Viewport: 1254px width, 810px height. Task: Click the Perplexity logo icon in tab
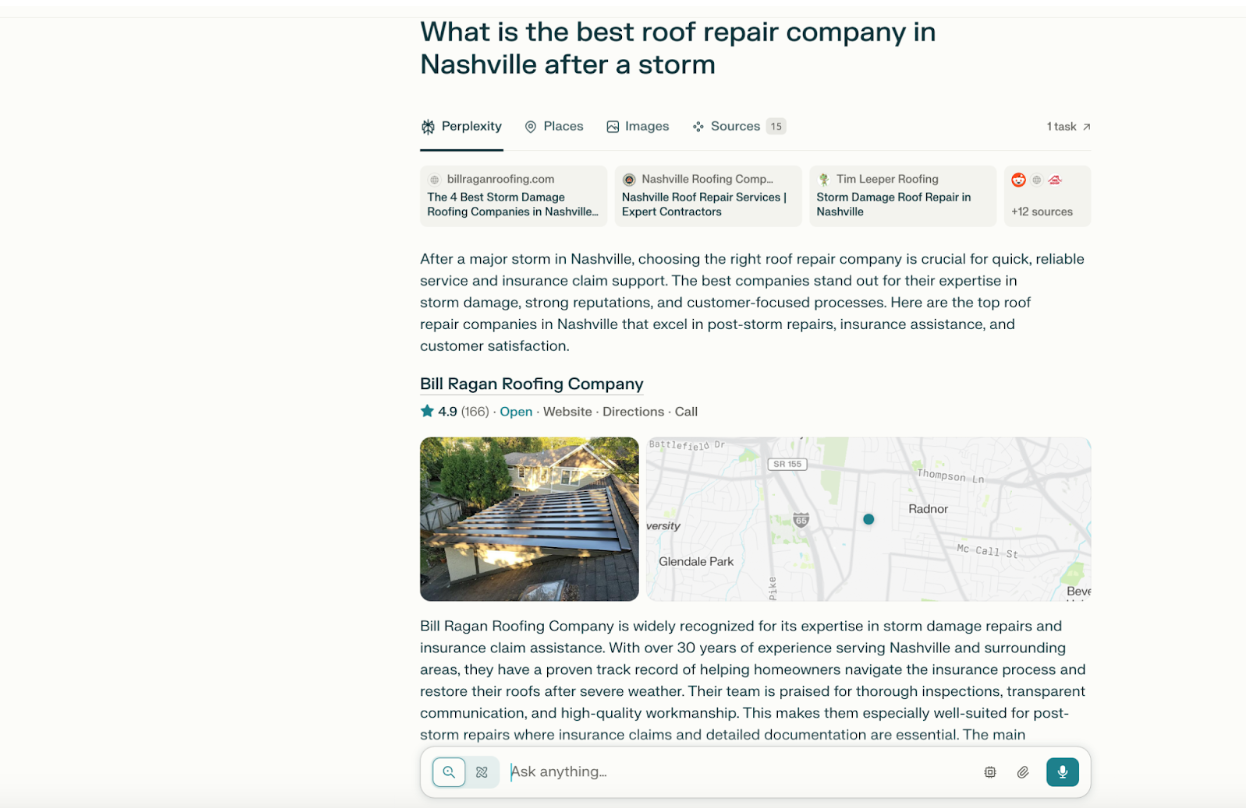point(428,127)
